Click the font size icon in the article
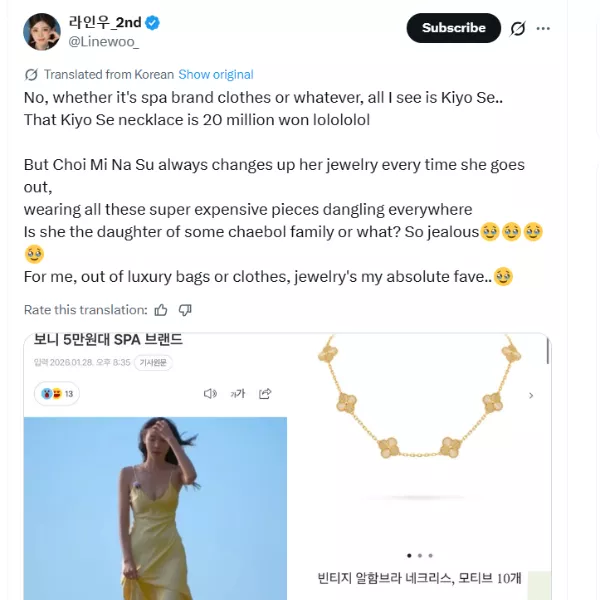The image size is (600, 600). (238, 394)
